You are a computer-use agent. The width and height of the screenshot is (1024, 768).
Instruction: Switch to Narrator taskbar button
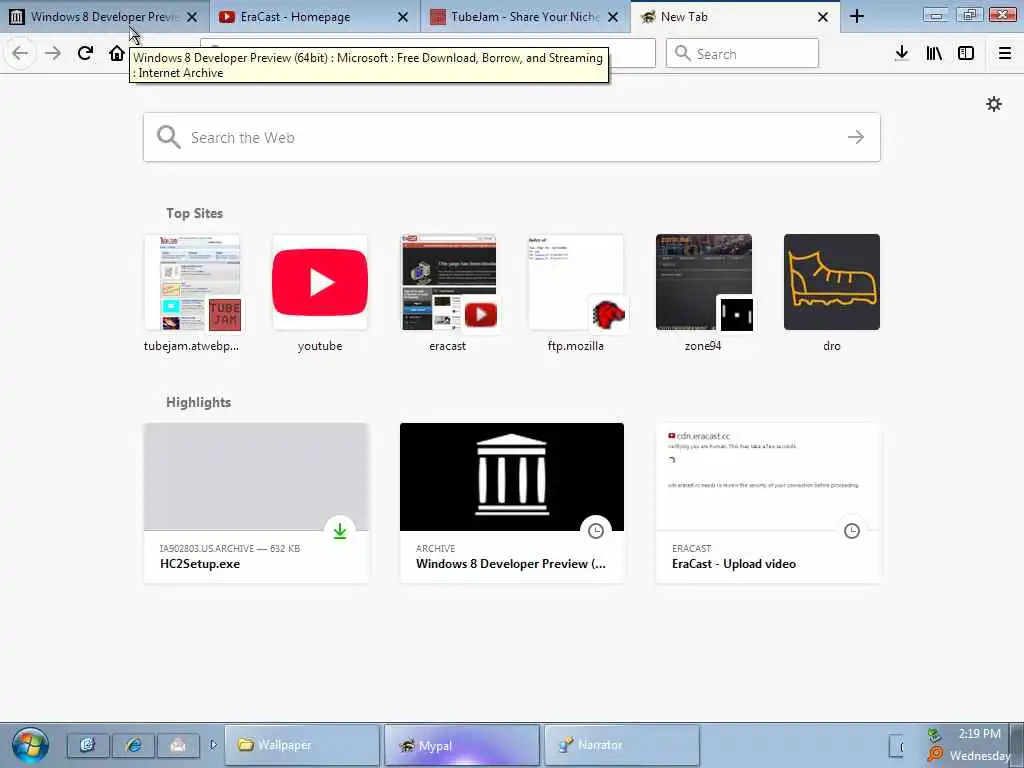click(x=622, y=745)
